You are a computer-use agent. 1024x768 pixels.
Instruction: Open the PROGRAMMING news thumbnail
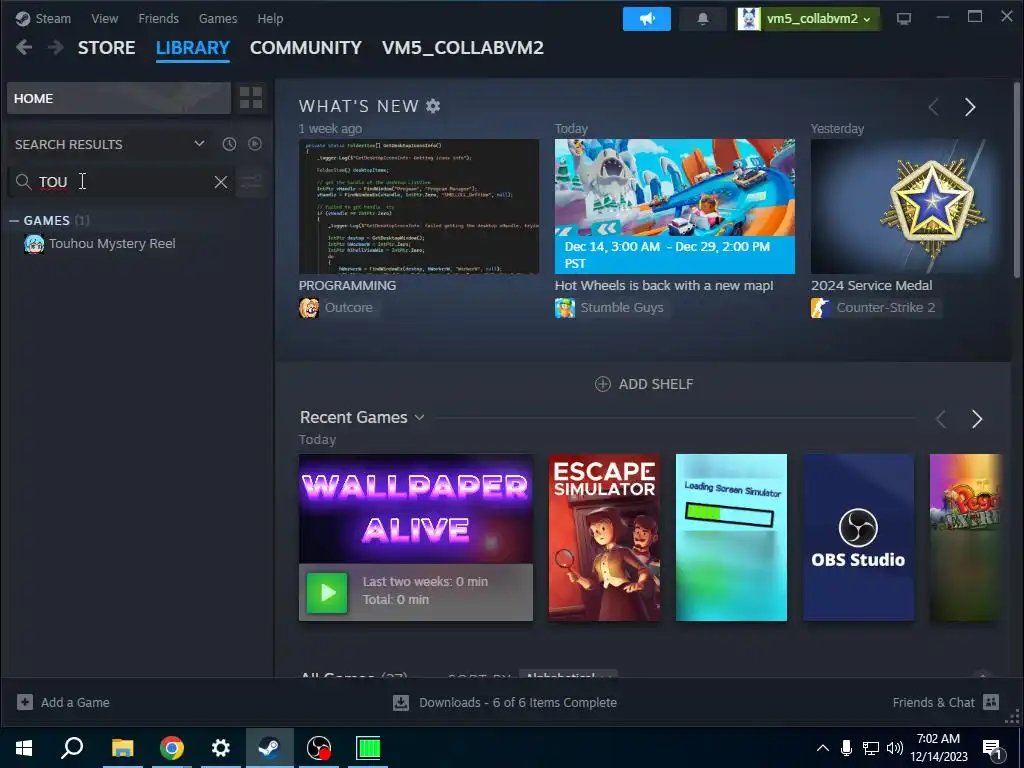tap(419, 206)
